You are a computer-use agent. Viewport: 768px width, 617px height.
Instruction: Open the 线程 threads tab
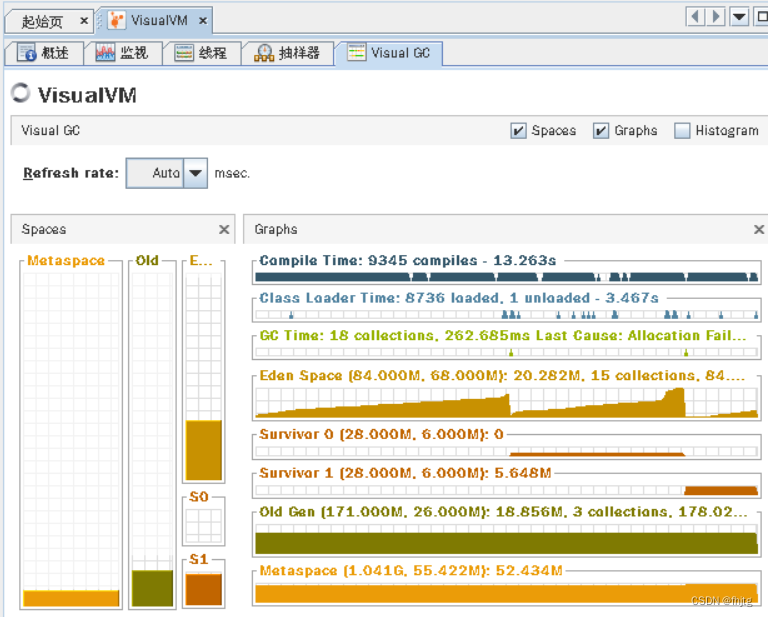(x=202, y=52)
